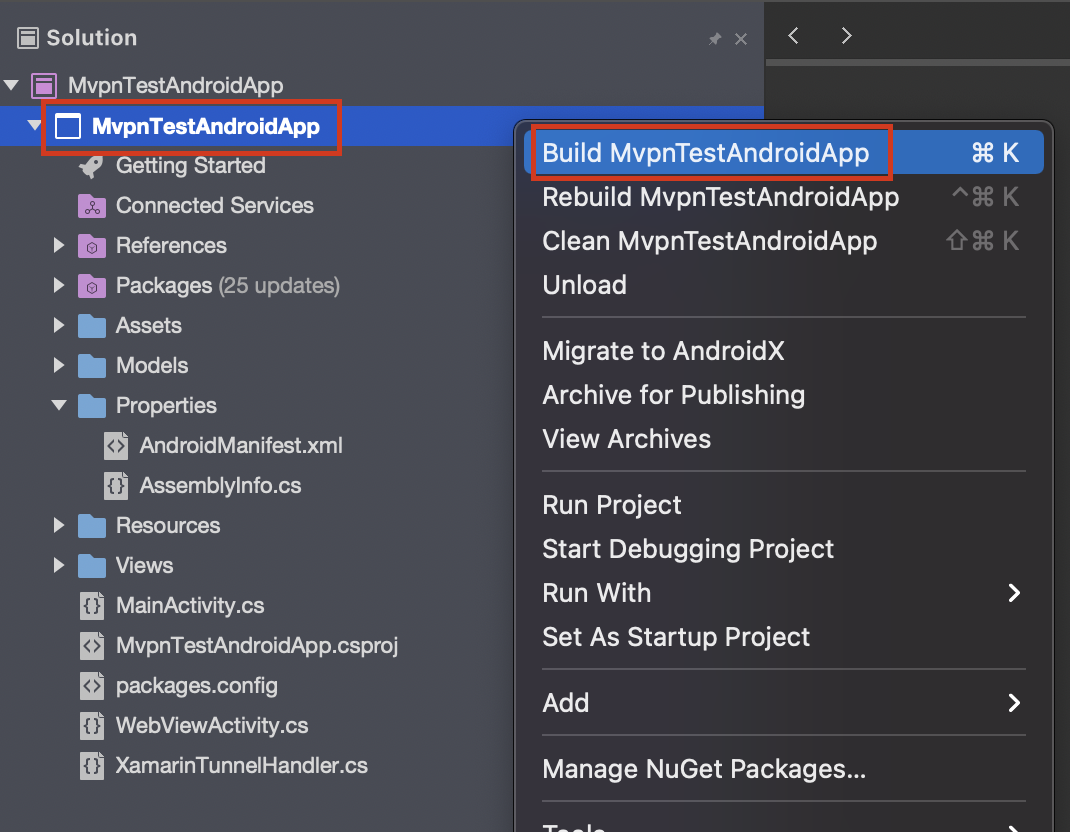Navigate forward with the right arrow

(846, 35)
